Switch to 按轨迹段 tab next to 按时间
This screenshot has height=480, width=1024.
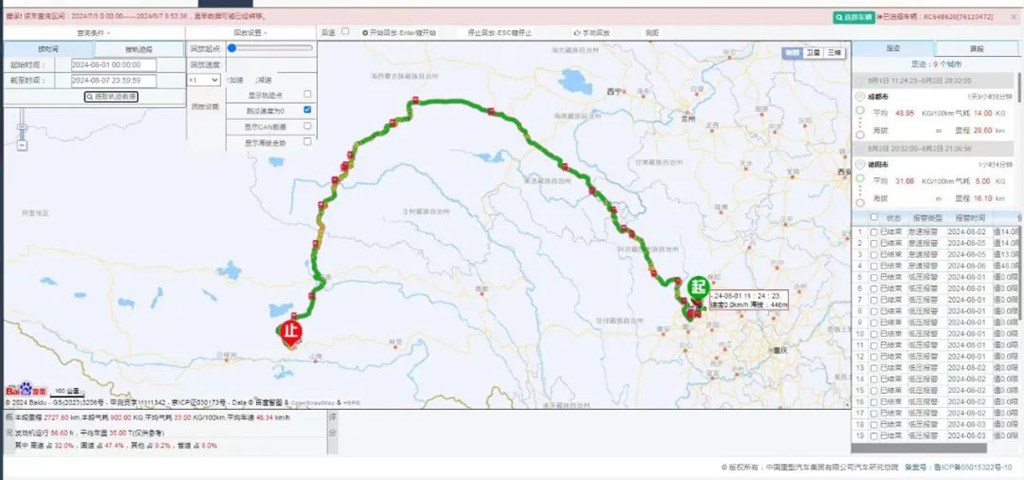tap(139, 49)
